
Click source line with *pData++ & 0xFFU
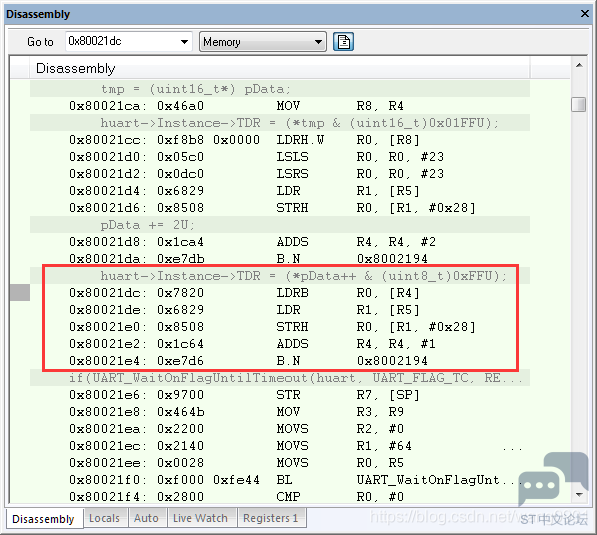280,276
